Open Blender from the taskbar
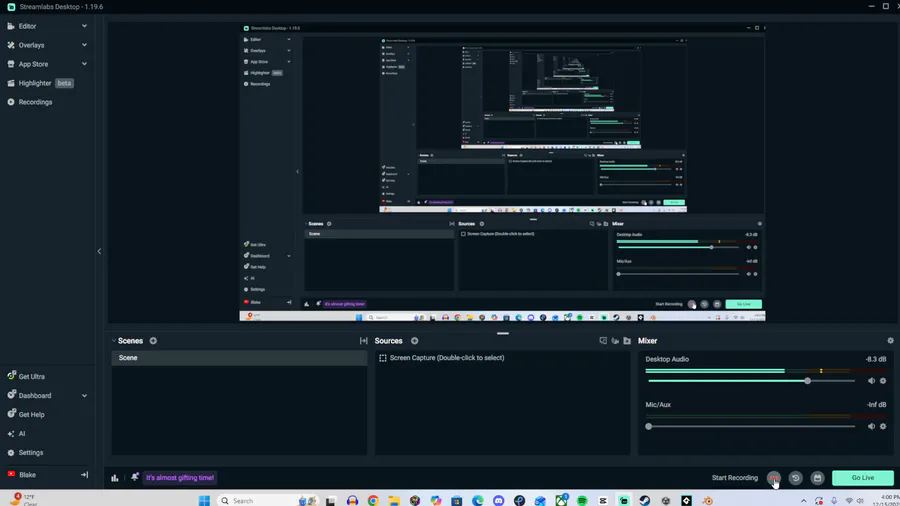This screenshot has height=506, width=900. click(708, 500)
